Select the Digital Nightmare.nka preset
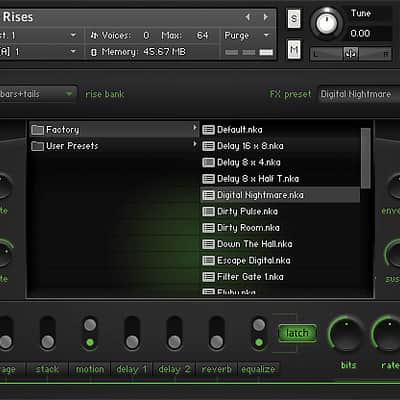 (280, 195)
